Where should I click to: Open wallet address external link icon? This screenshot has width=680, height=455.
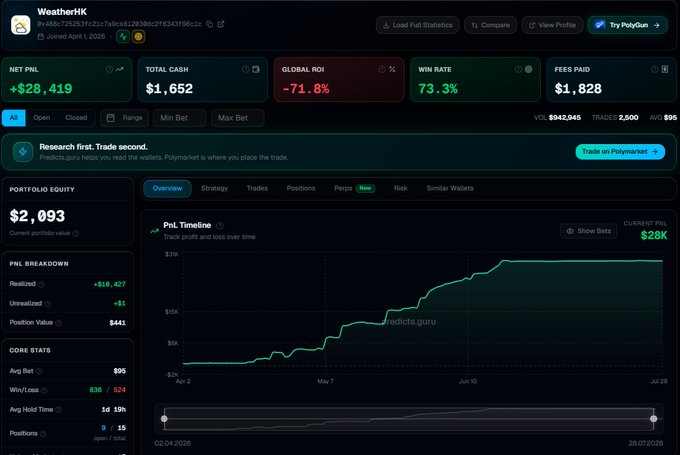pos(220,24)
